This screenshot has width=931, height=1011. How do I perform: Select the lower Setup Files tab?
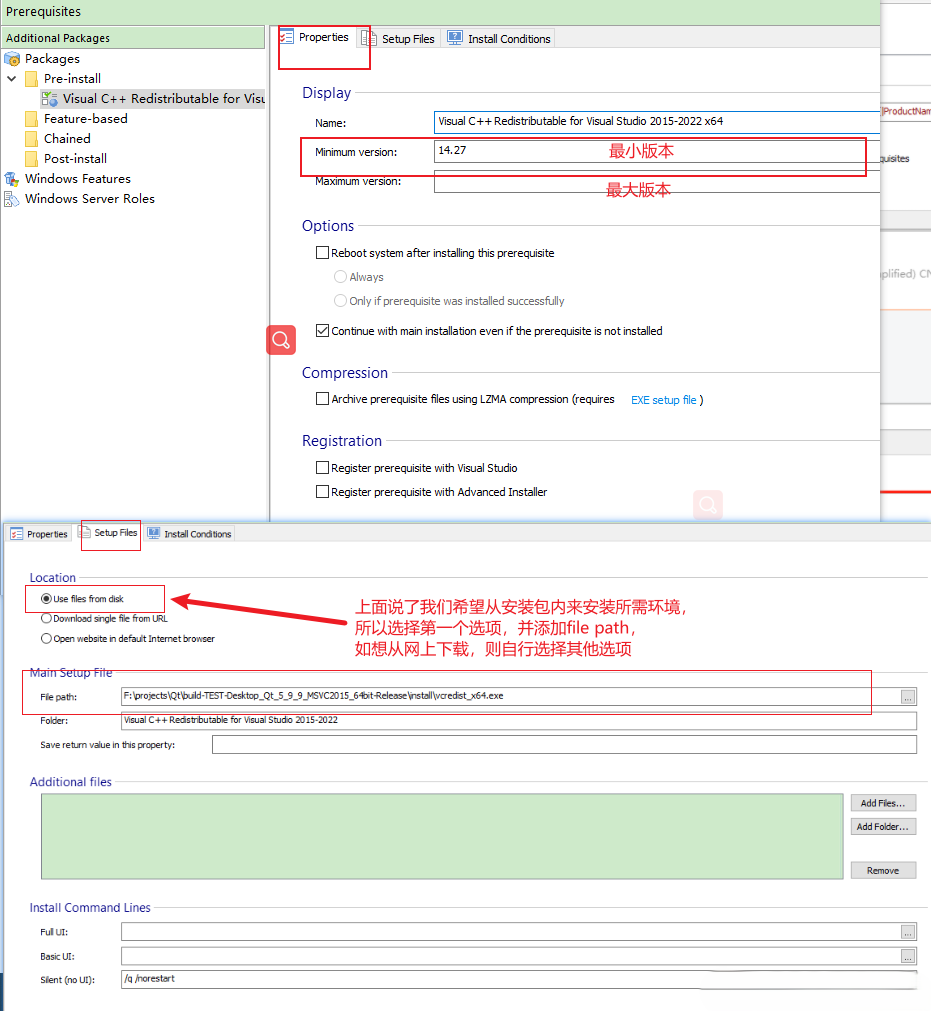[108, 533]
